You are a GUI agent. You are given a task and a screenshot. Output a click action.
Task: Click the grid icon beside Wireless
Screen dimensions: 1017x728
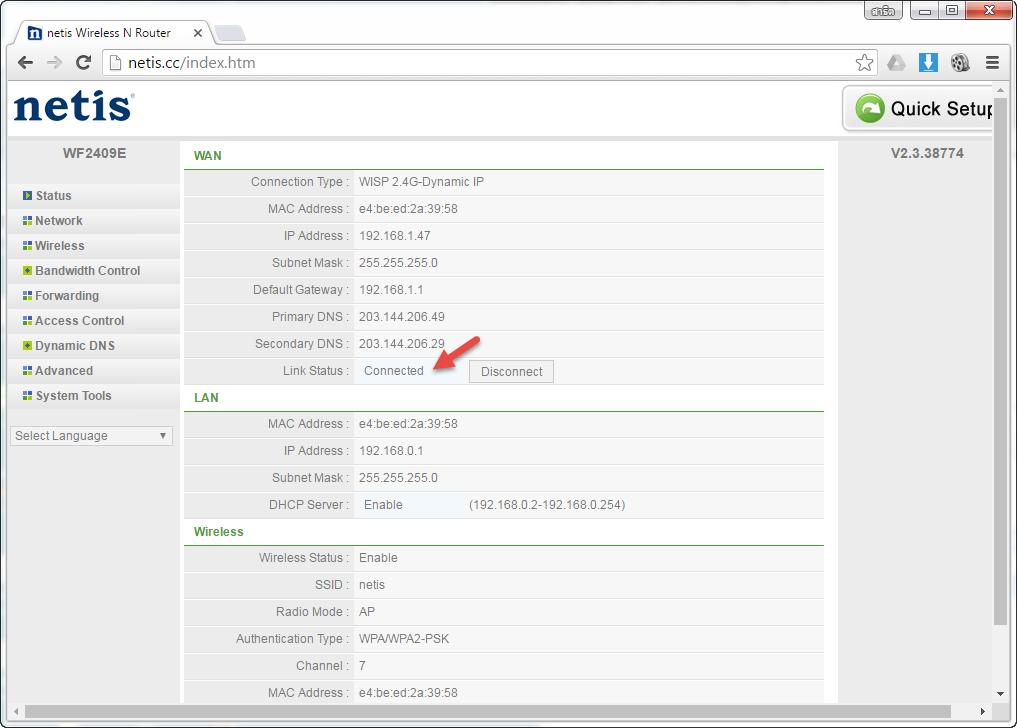27,245
